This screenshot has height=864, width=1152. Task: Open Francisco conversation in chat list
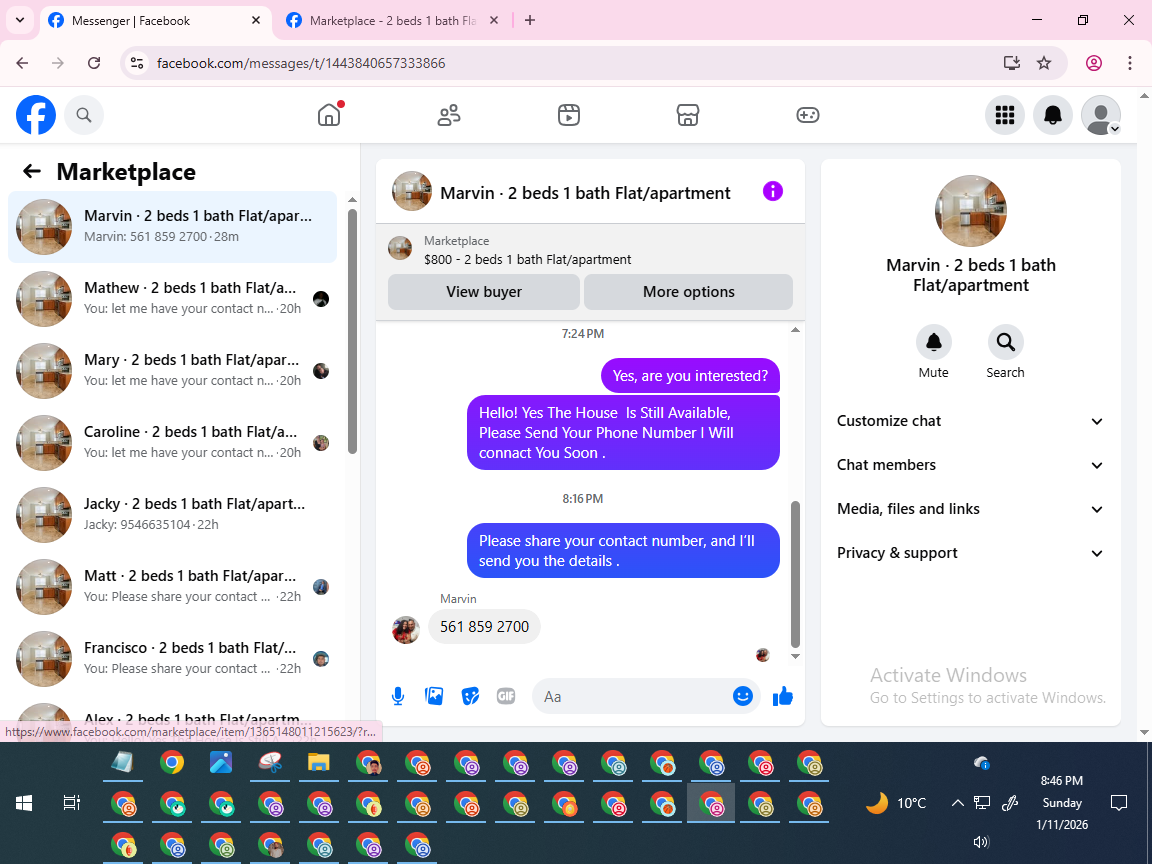173,659
